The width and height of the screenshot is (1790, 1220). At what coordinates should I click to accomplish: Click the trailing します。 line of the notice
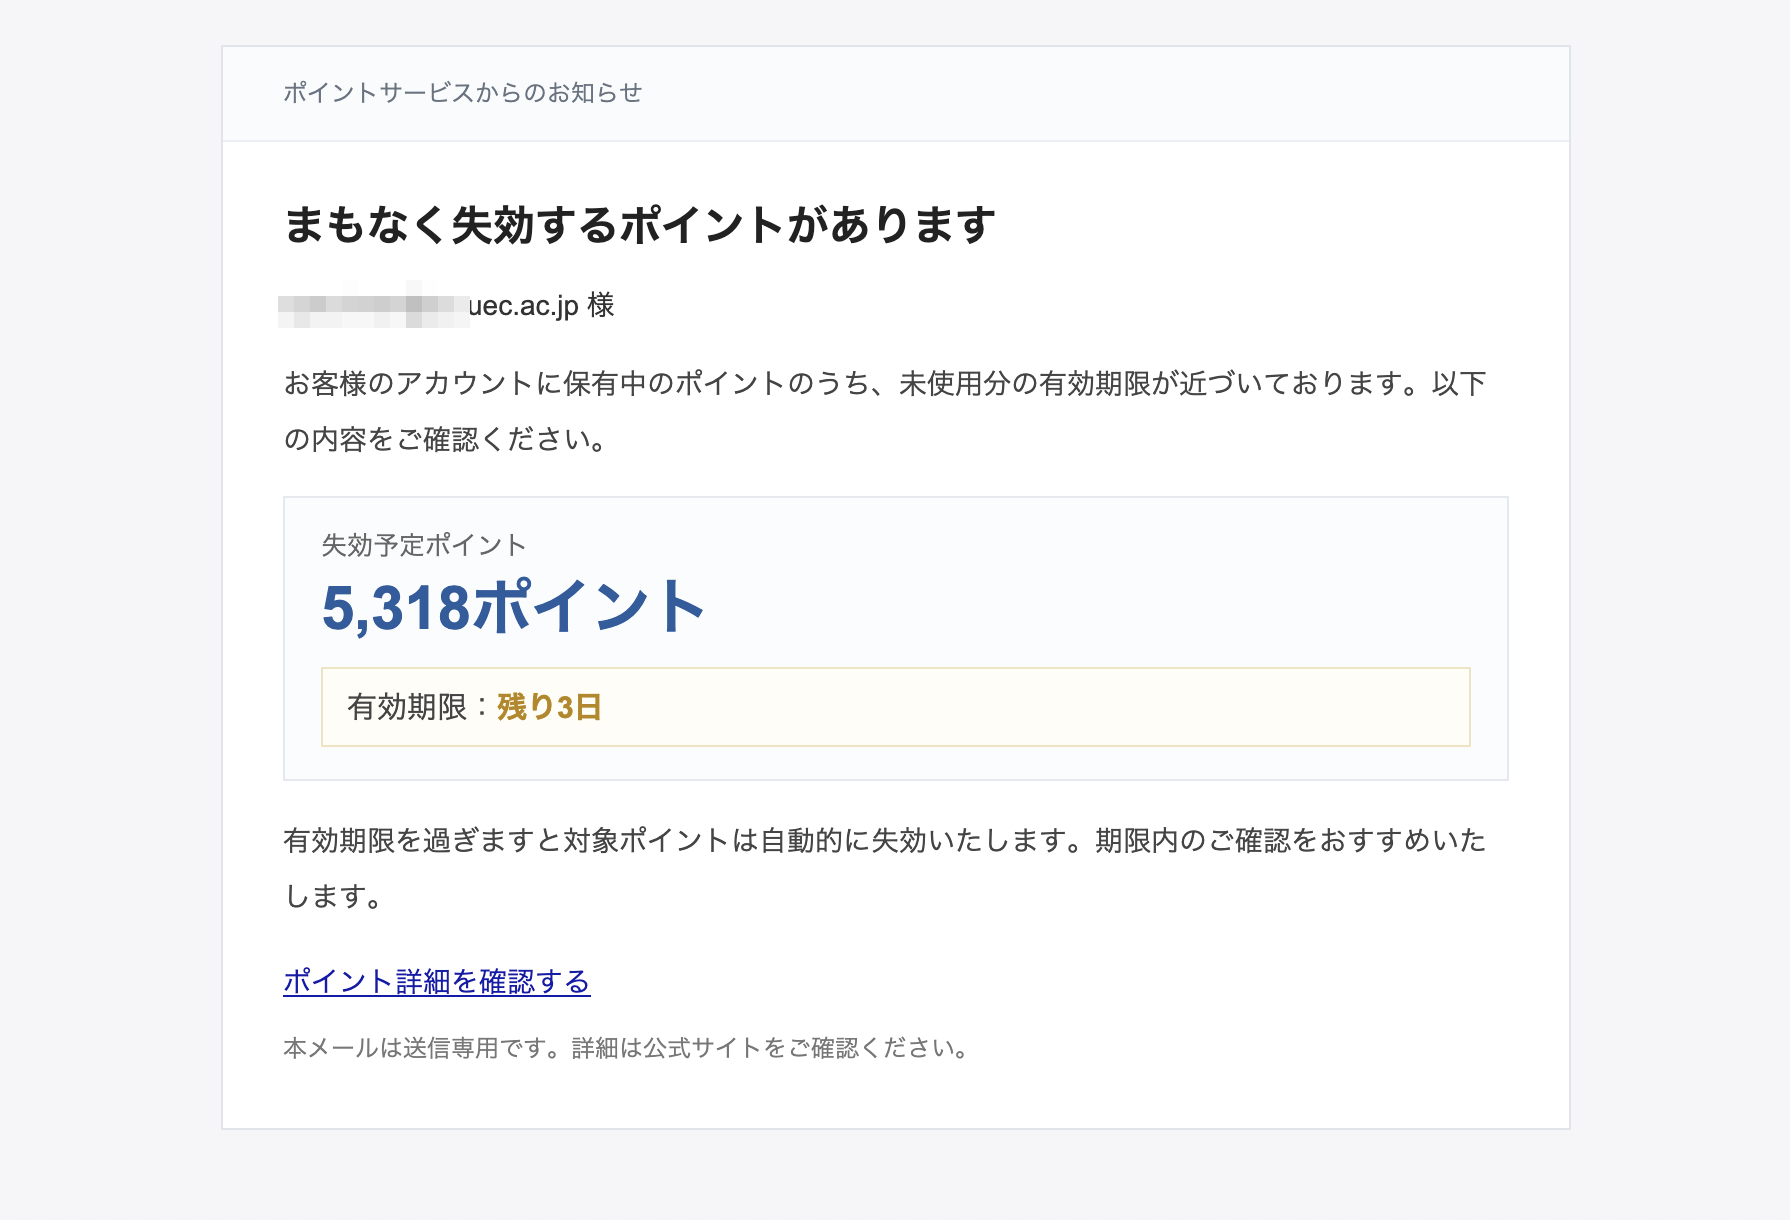tap(333, 896)
